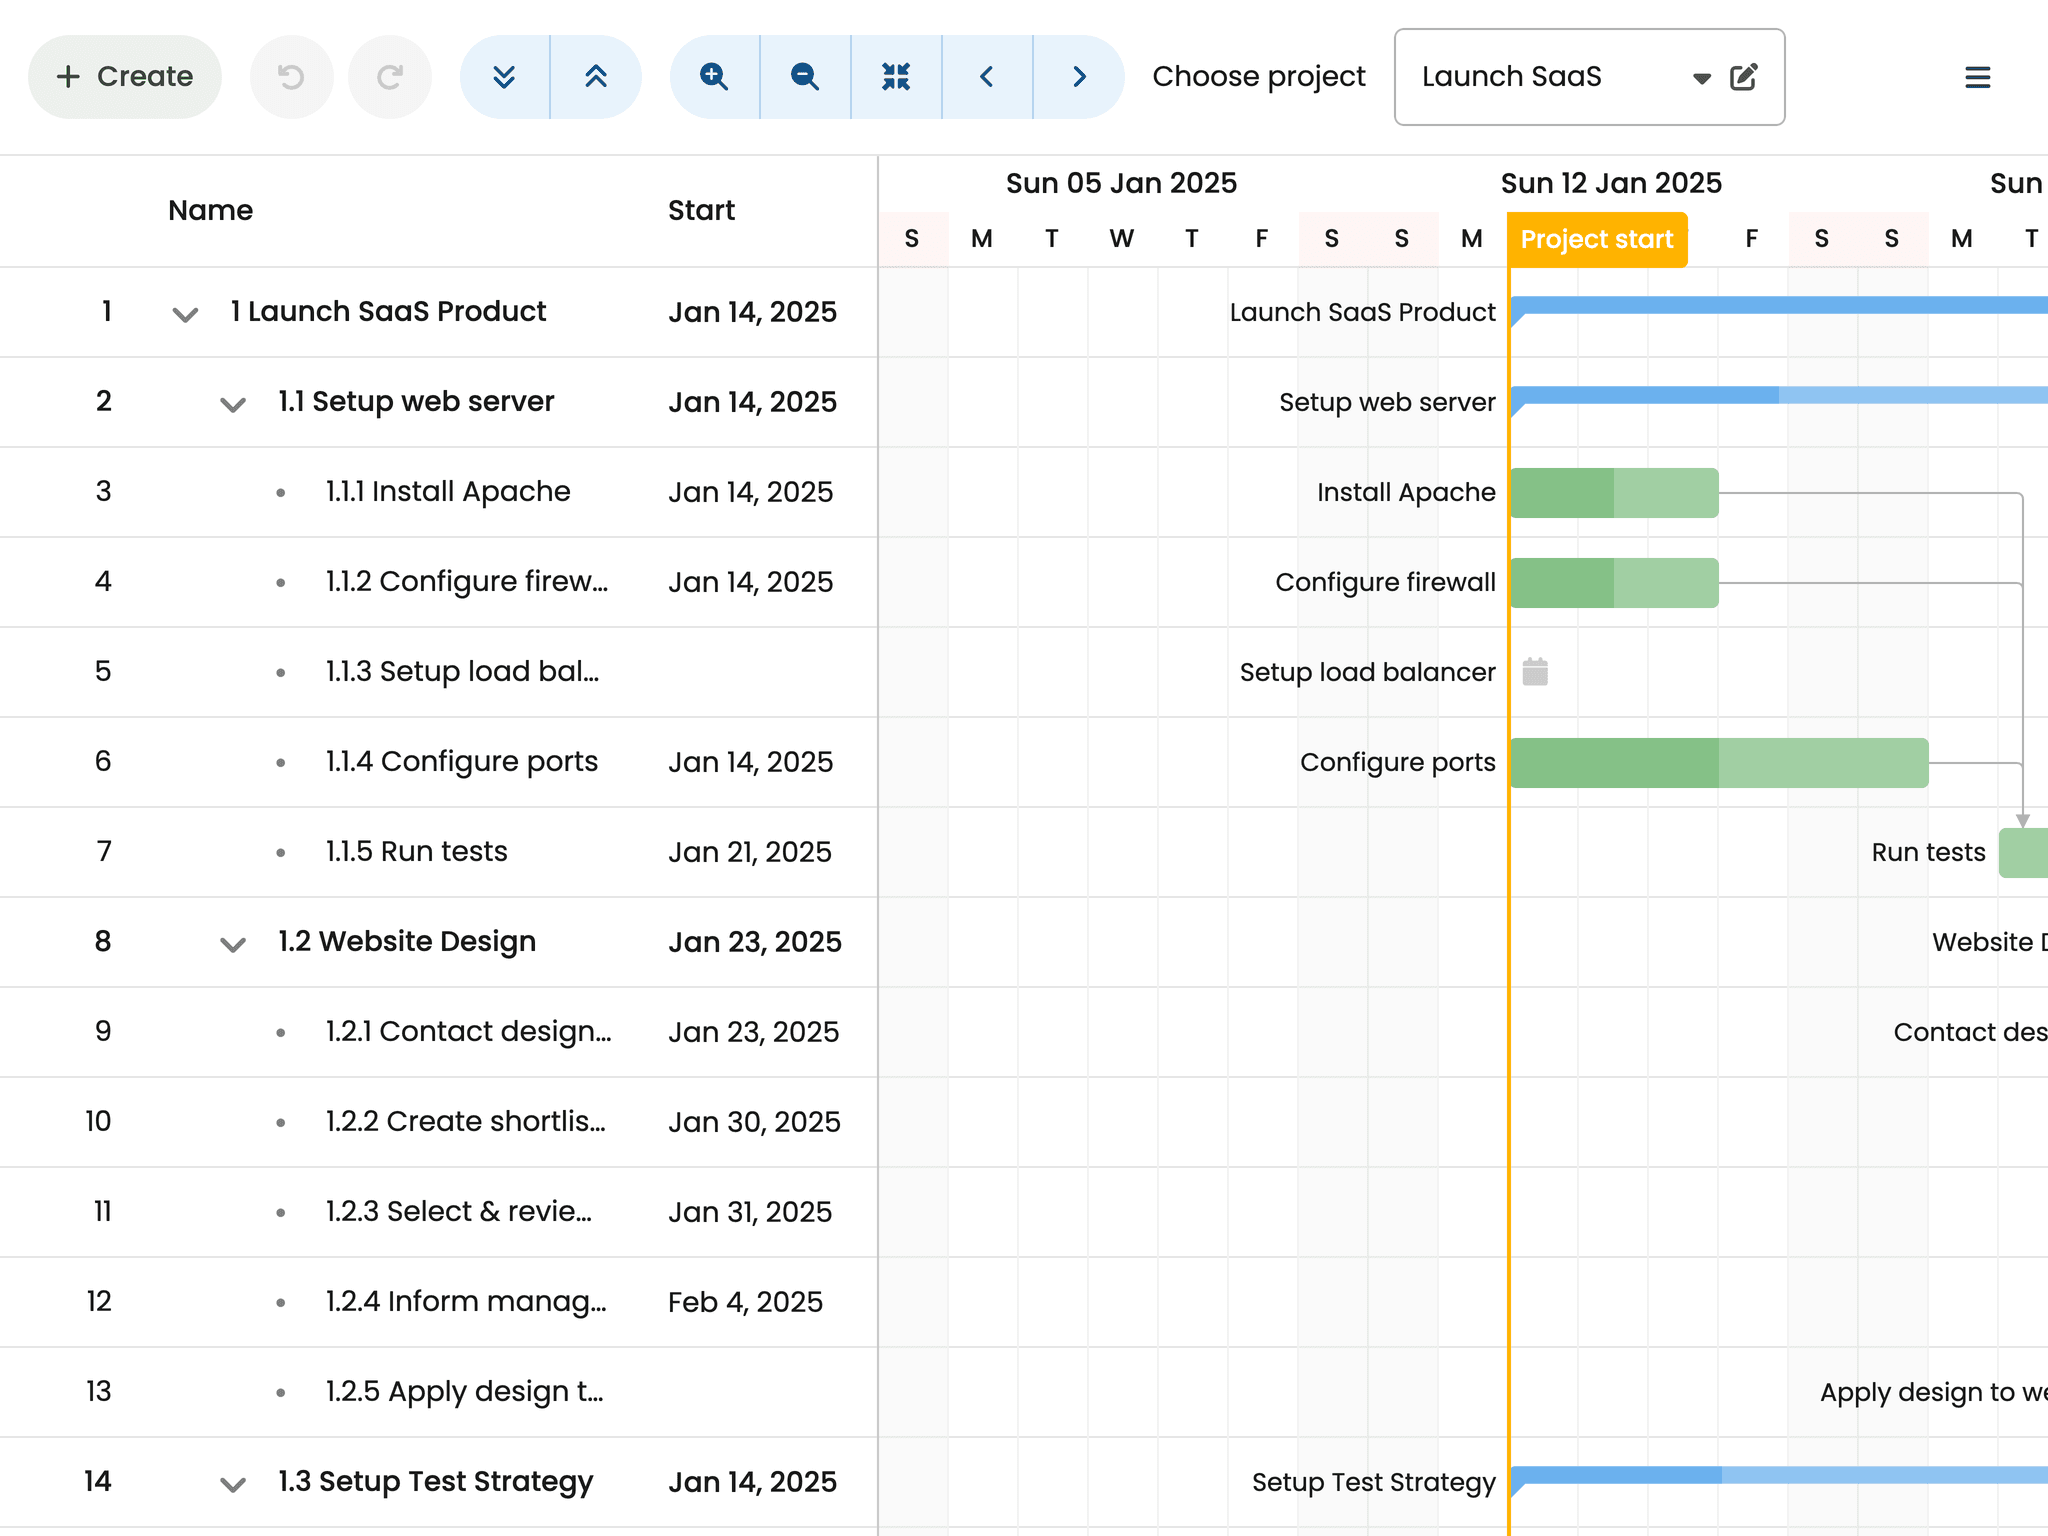Collapse all tasks with double-up chevron
The height and width of the screenshot is (1536, 2048).
pyautogui.click(x=596, y=77)
